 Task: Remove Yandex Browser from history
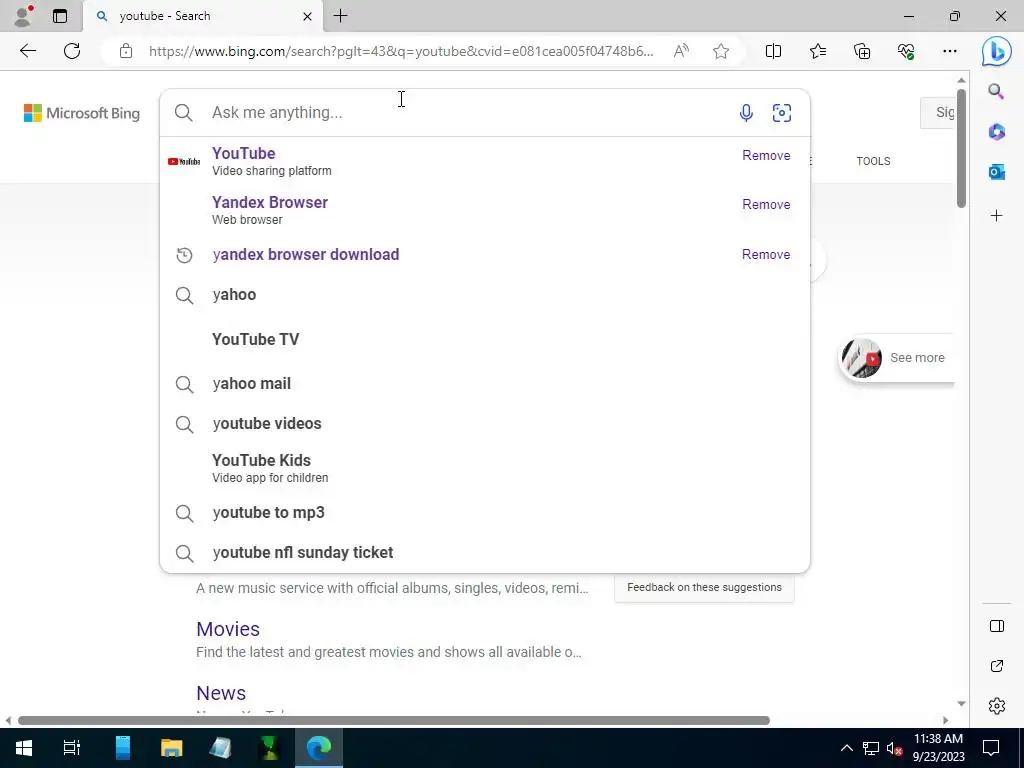pyautogui.click(x=766, y=204)
